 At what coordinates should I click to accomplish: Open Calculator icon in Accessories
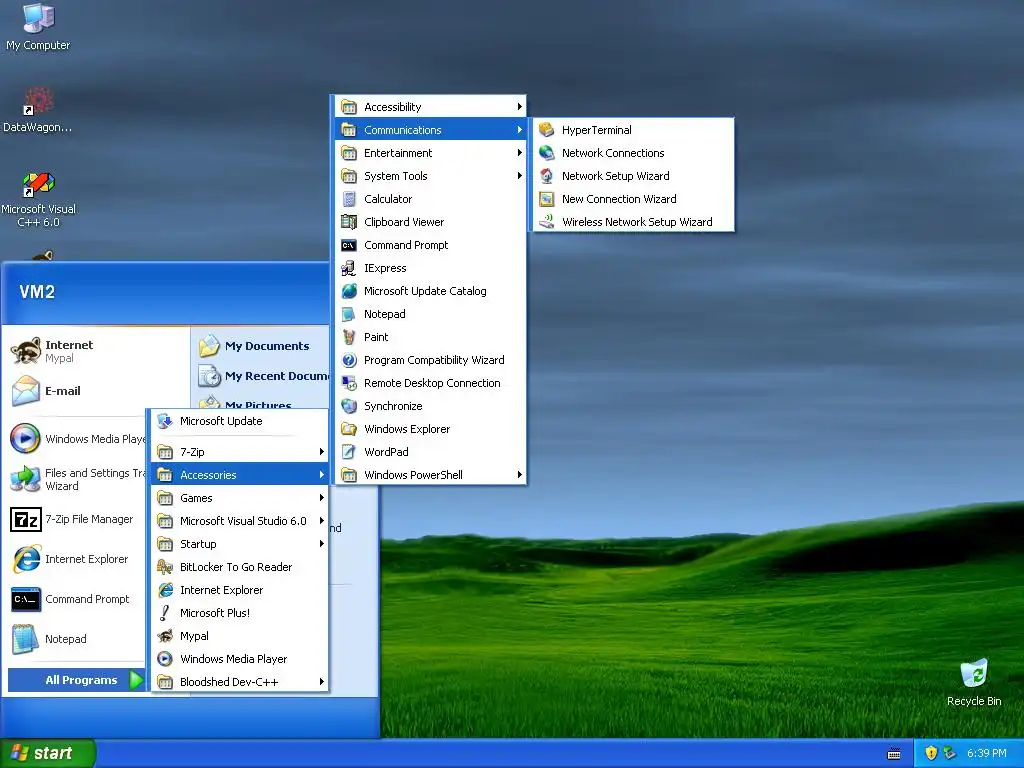click(349, 199)
